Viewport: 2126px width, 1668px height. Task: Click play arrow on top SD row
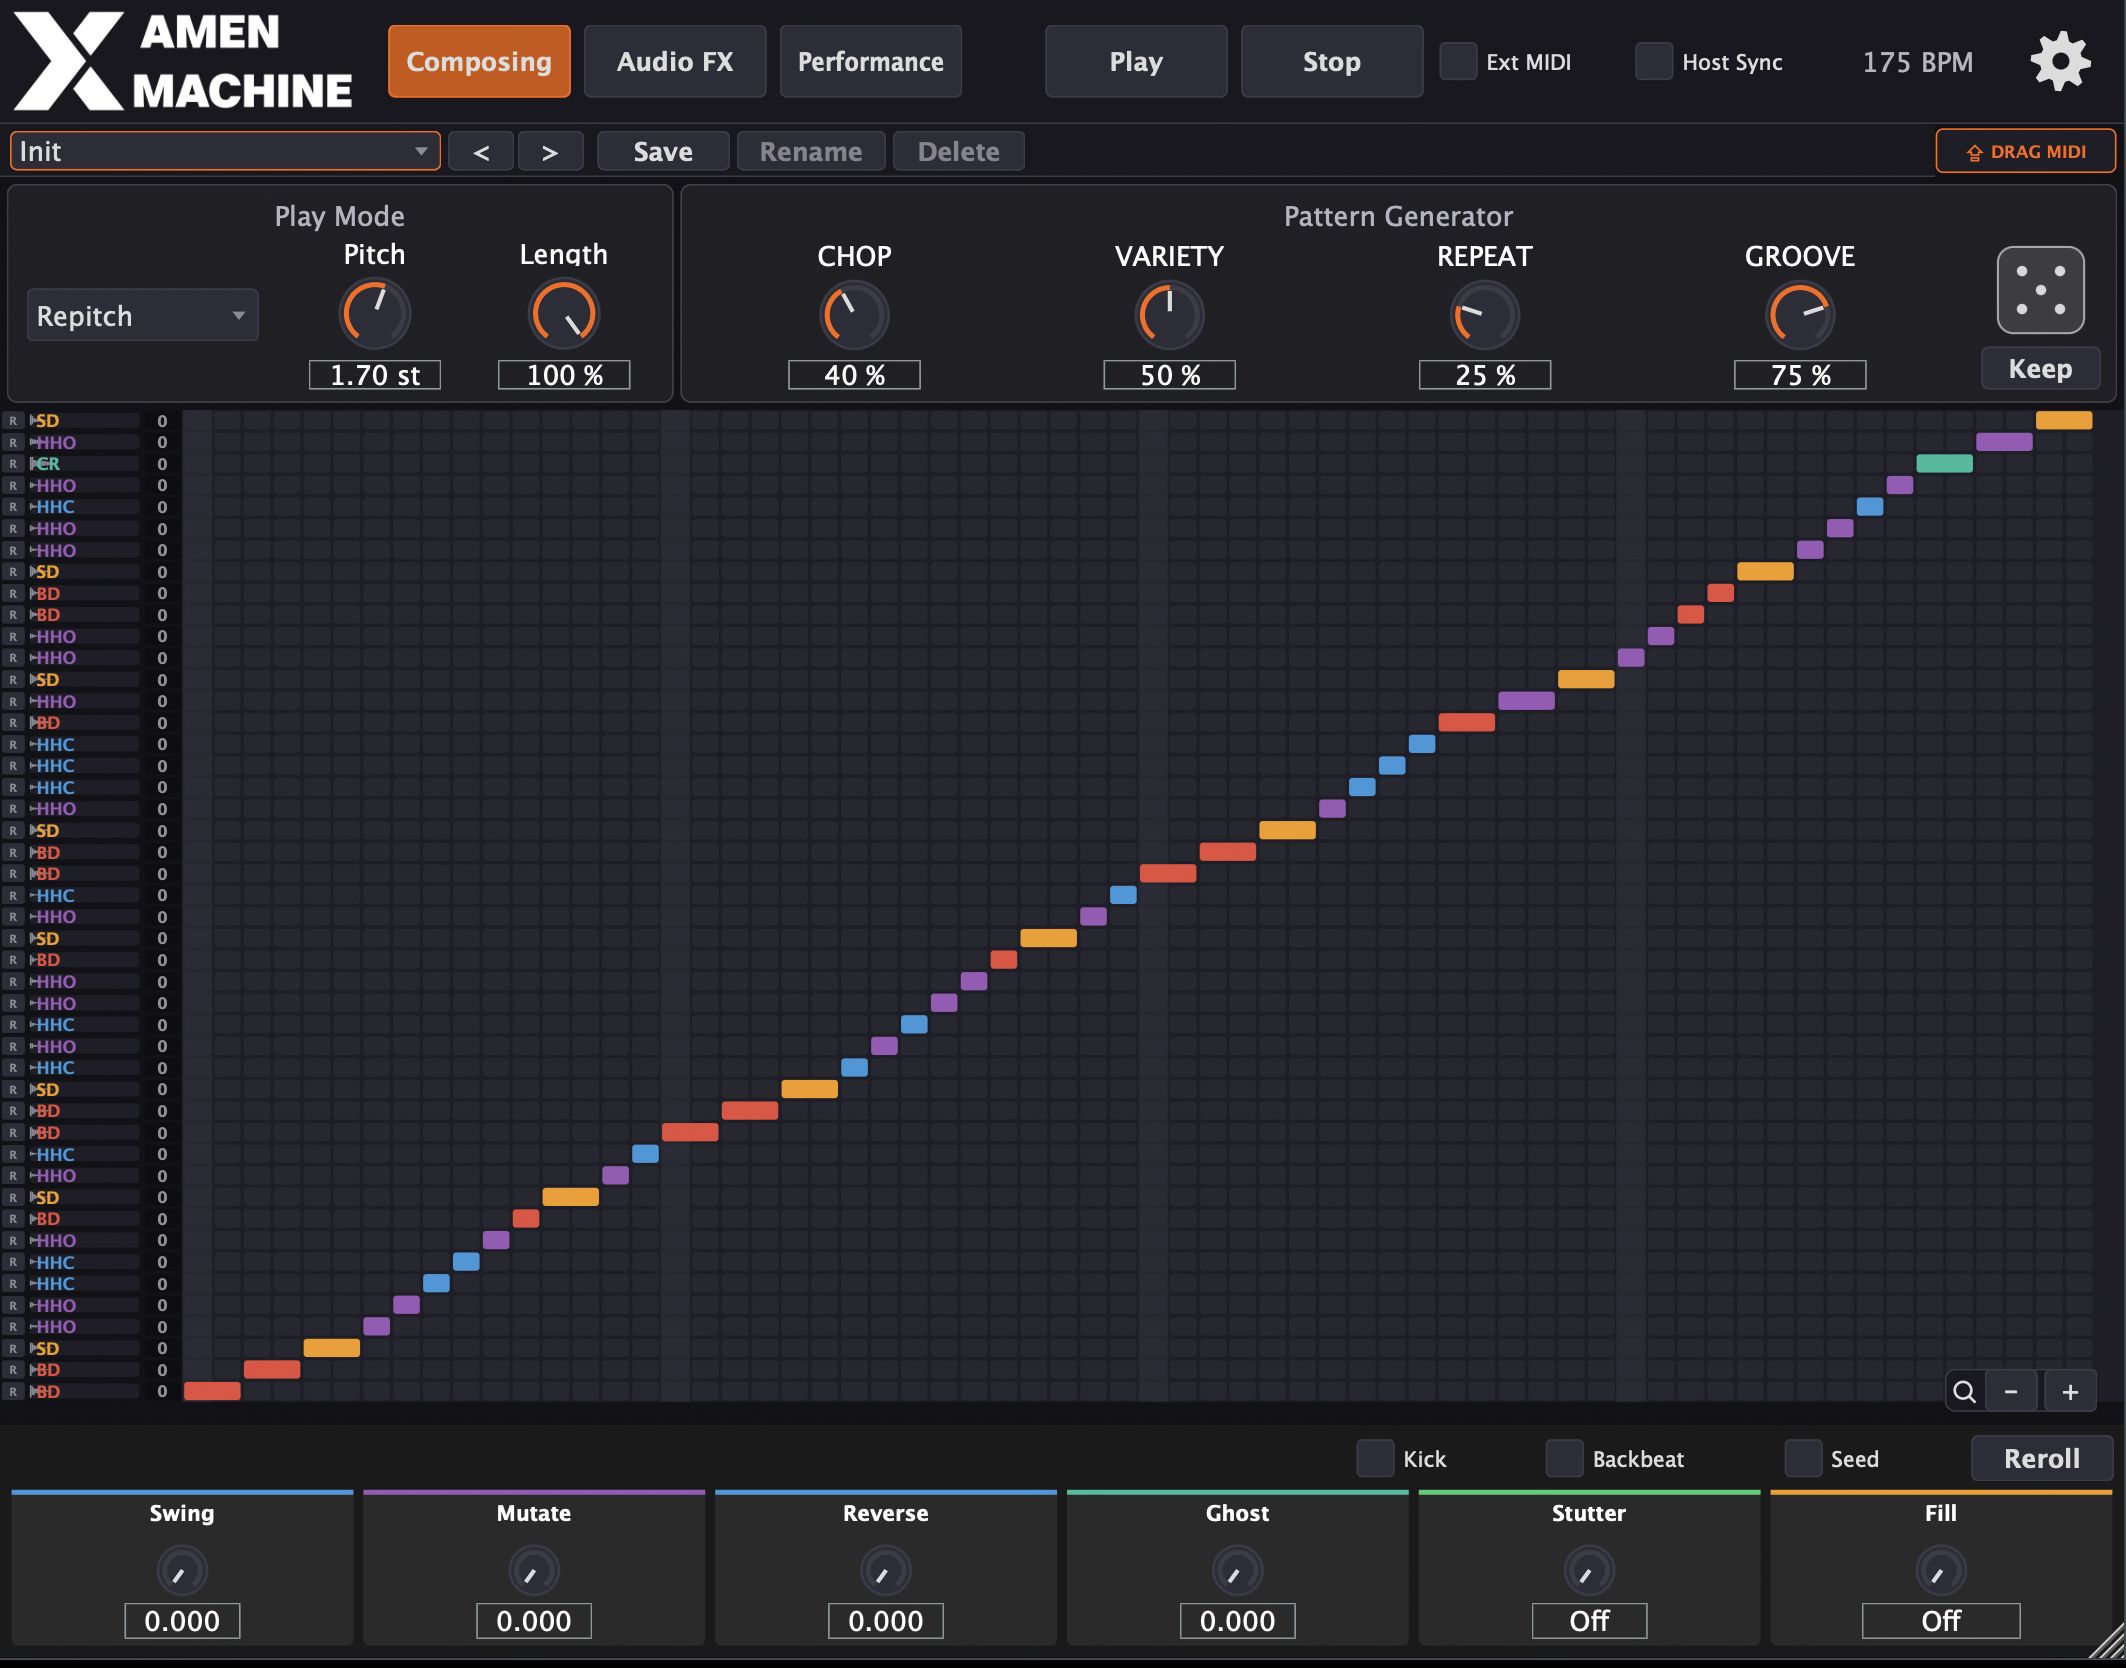tap(33, 421)
